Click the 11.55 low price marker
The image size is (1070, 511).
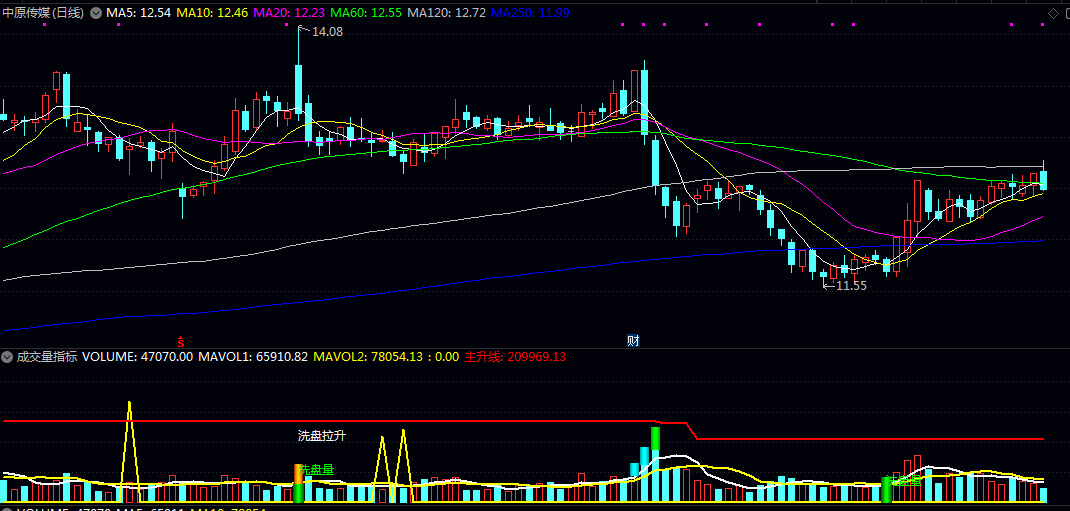pyautogui.click(x=851, y=286)
